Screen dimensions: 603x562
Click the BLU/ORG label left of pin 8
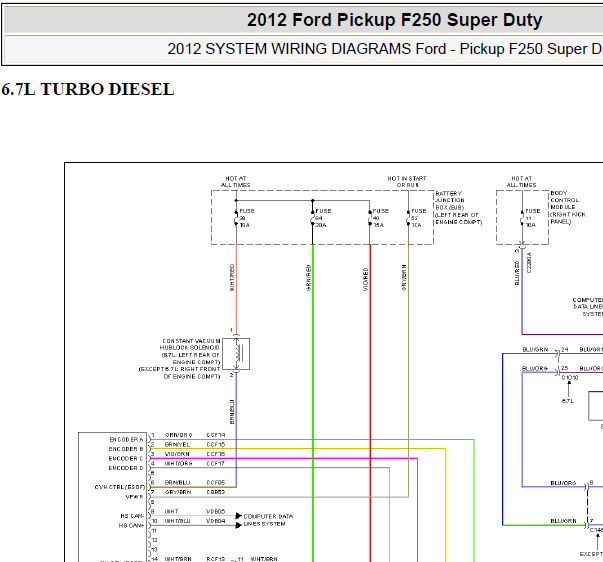tap(563, 482)
